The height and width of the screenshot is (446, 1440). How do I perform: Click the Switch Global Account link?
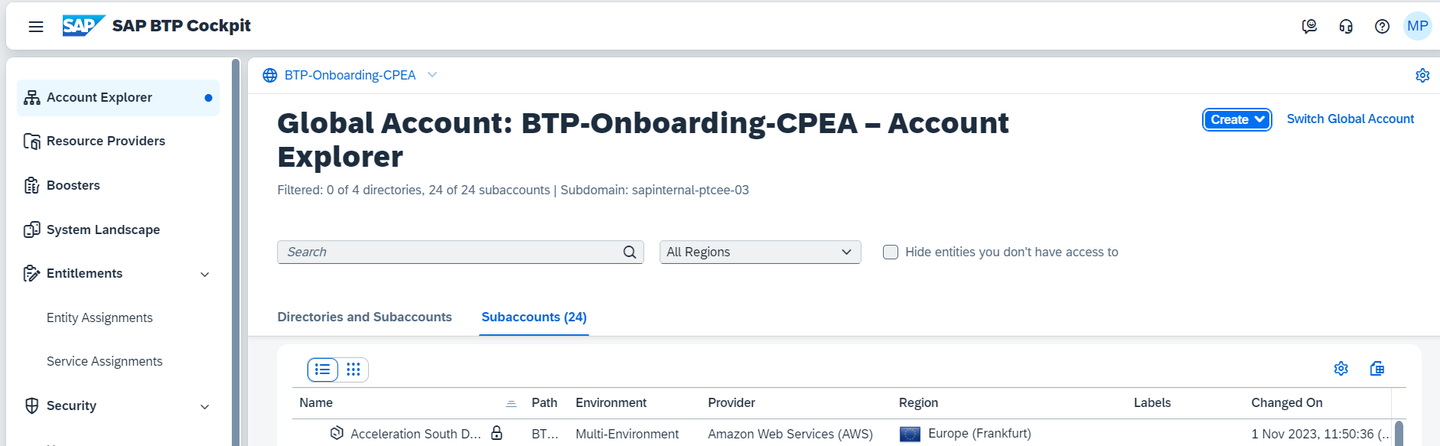1350,119
